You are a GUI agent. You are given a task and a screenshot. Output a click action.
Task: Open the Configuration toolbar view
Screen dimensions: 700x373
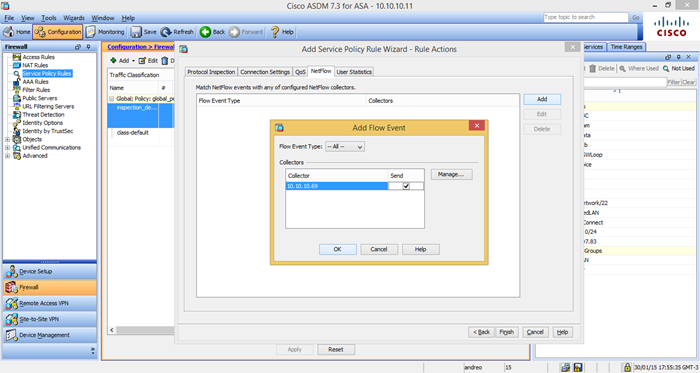[58, 32]
